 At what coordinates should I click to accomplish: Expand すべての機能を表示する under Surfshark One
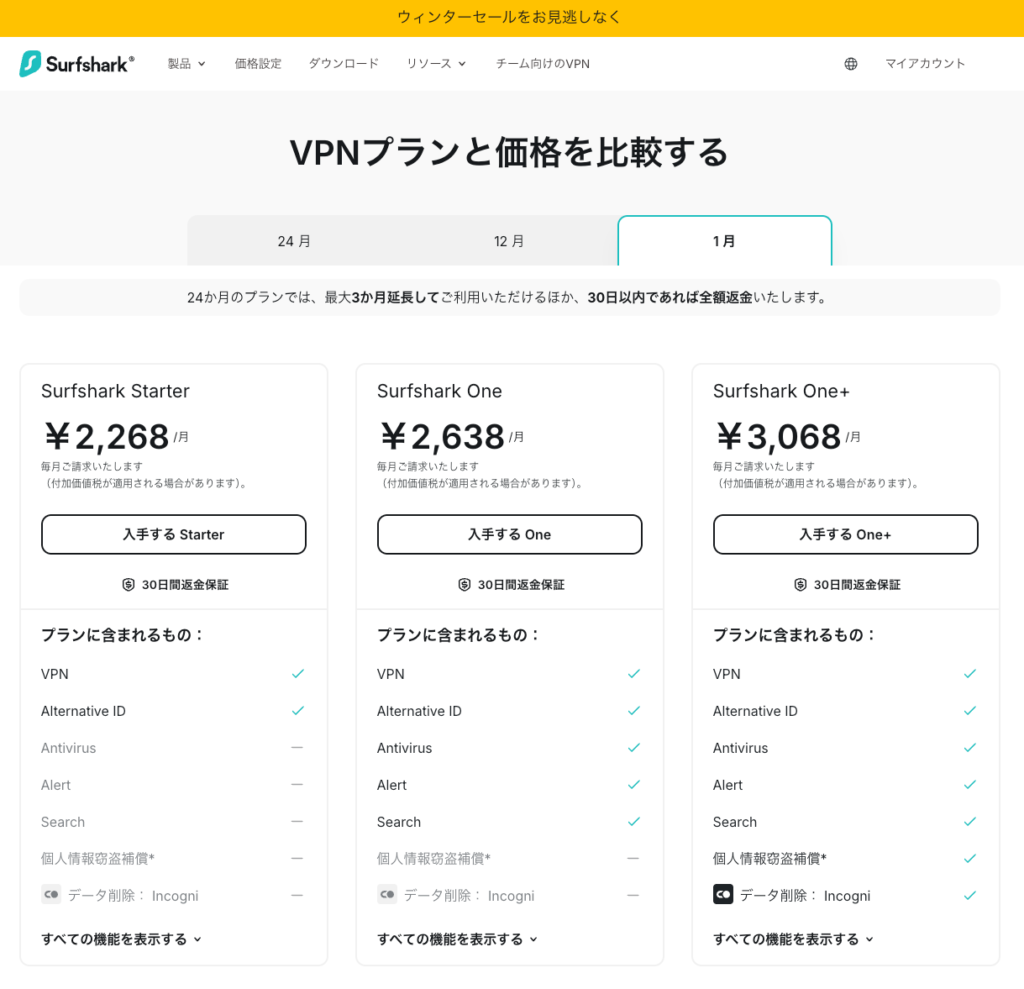click(x=456, y=939)
